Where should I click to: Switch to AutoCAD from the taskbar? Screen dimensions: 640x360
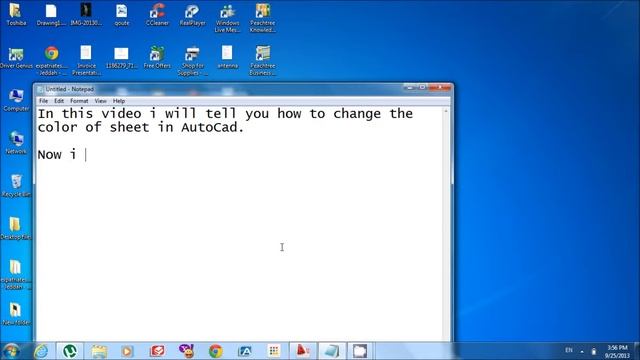[303, 351]
